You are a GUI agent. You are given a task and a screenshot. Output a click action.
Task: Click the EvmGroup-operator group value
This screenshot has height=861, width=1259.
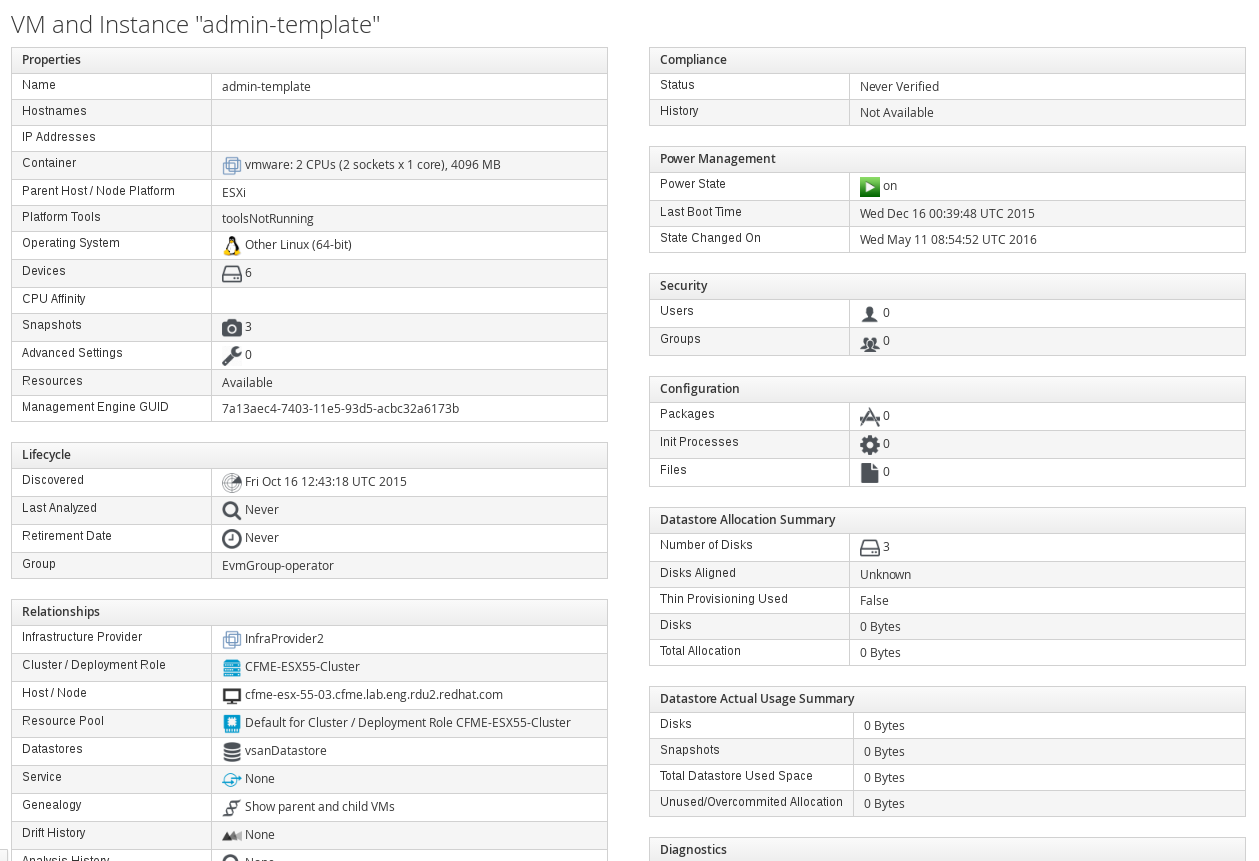click(278, 566)
